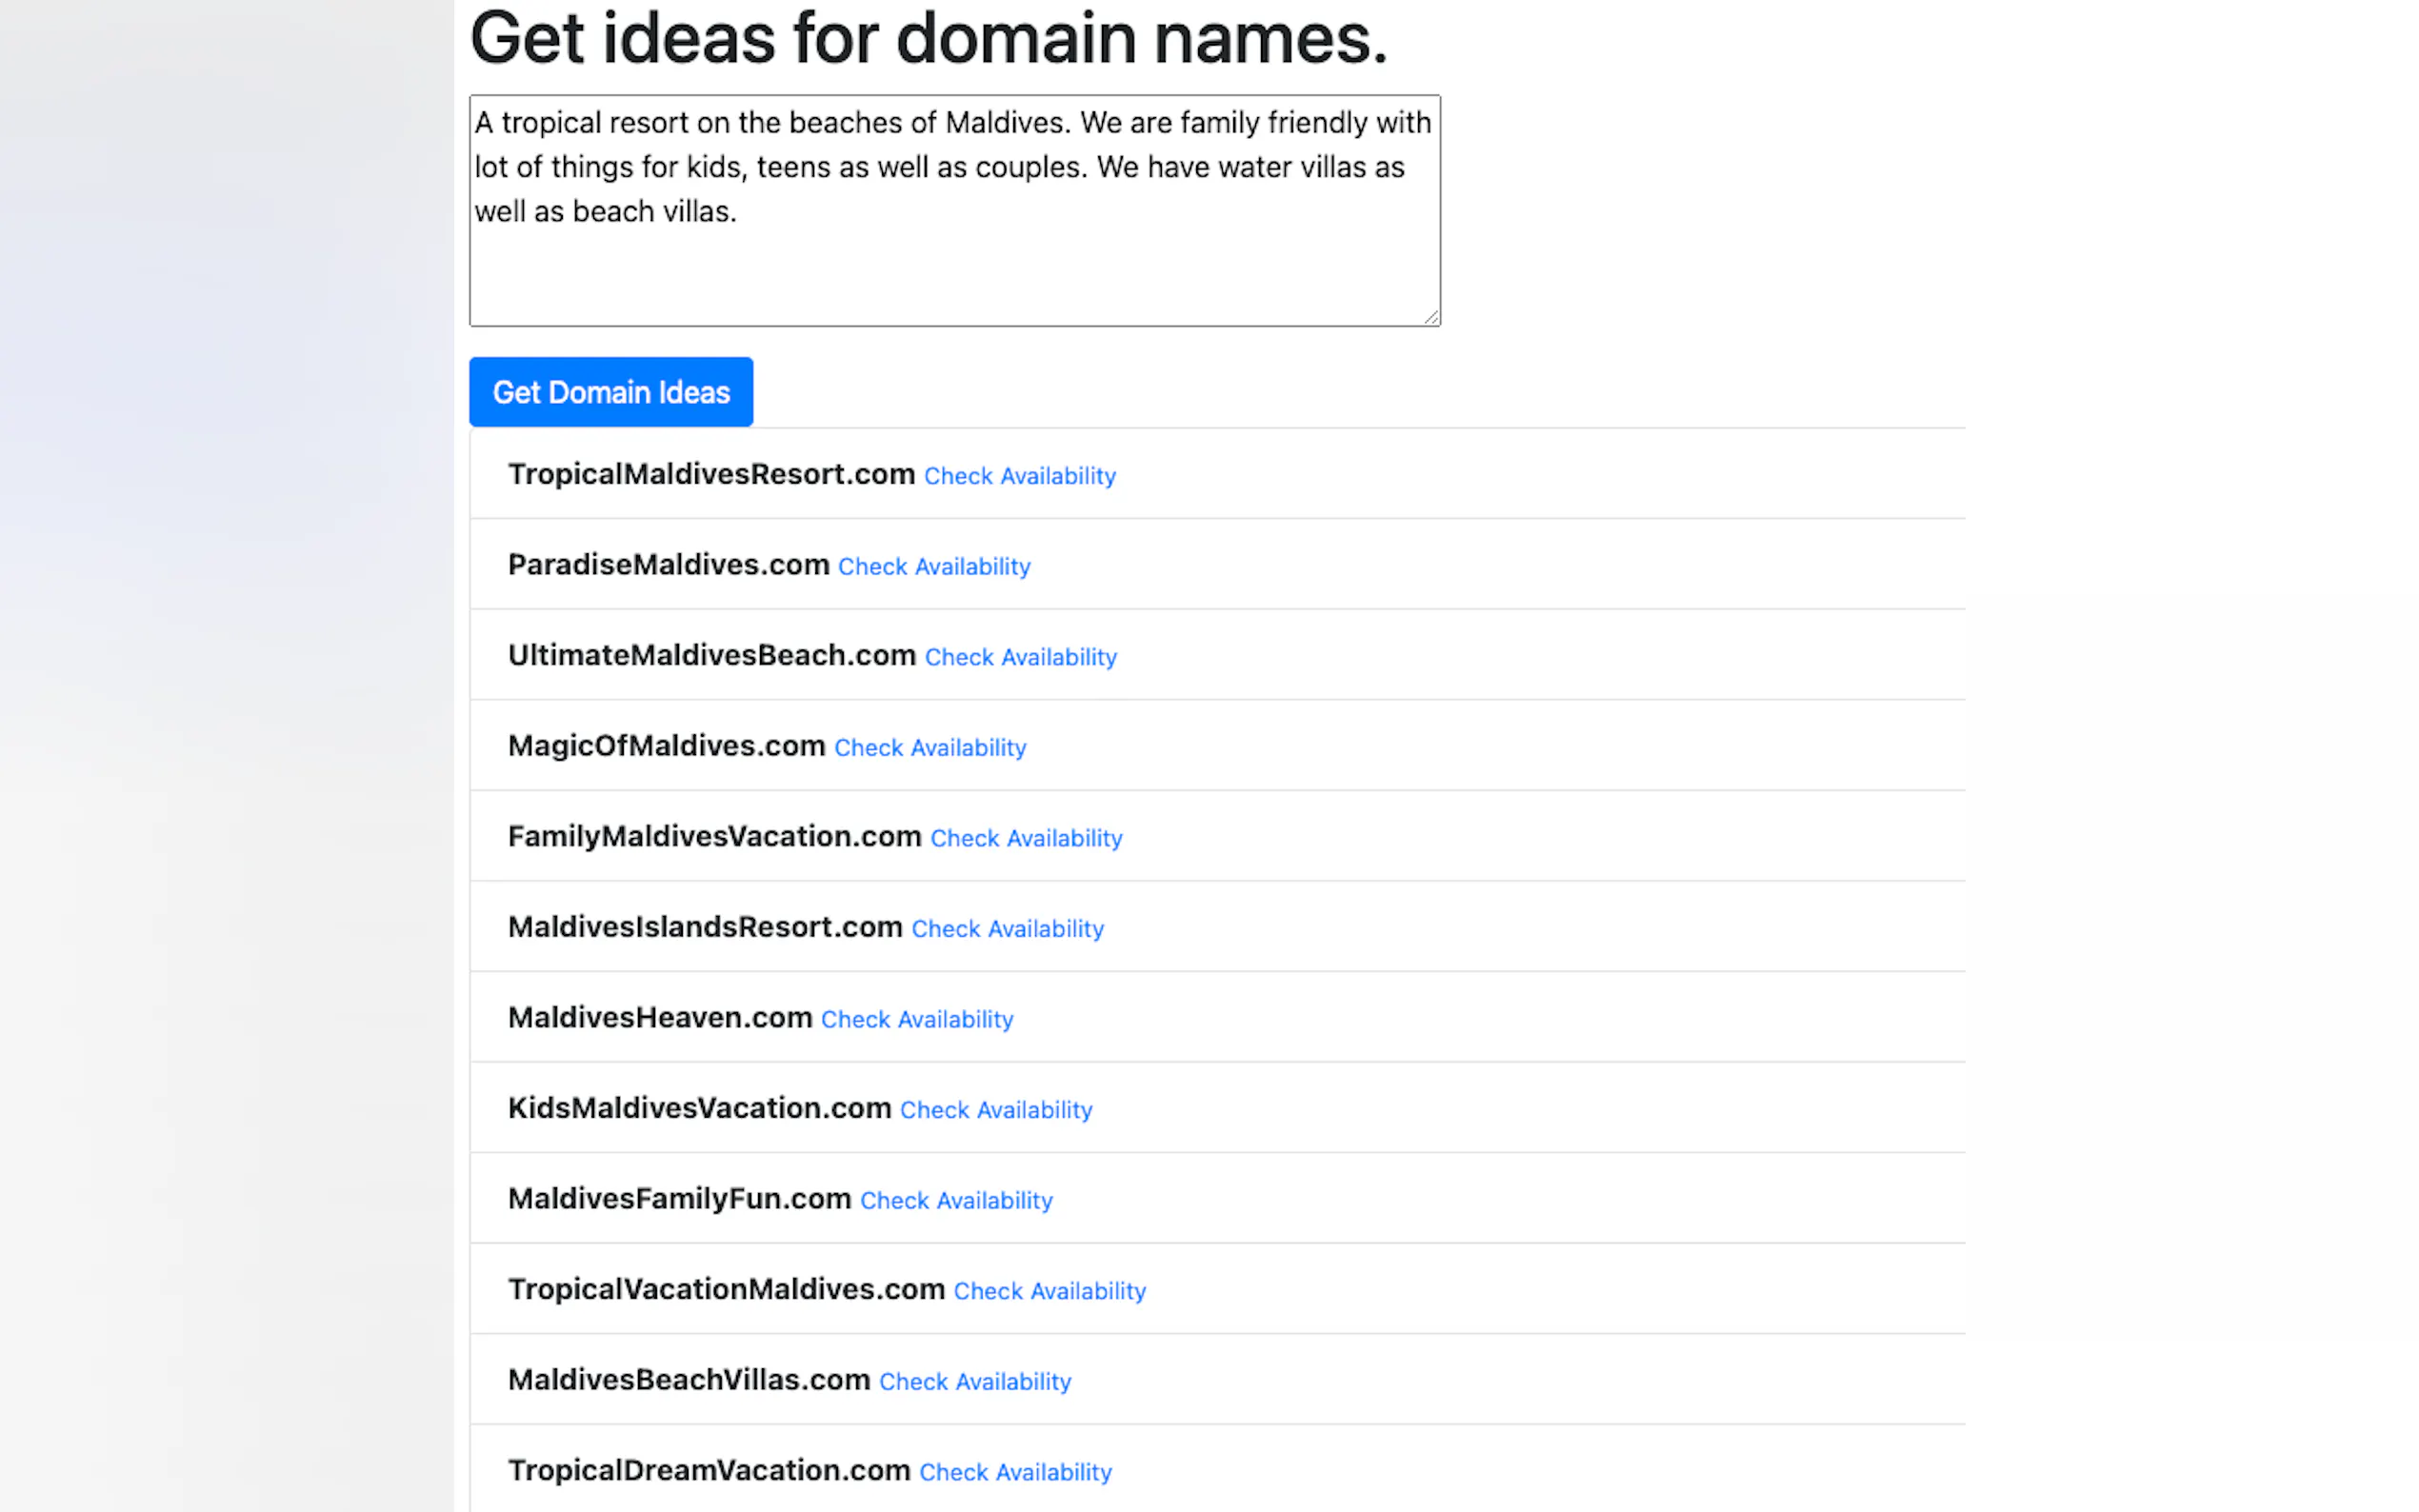Click the ParadiseMaldives.com domain name text
Viewport: 2419px width, 1512px height.
(668, 565)
